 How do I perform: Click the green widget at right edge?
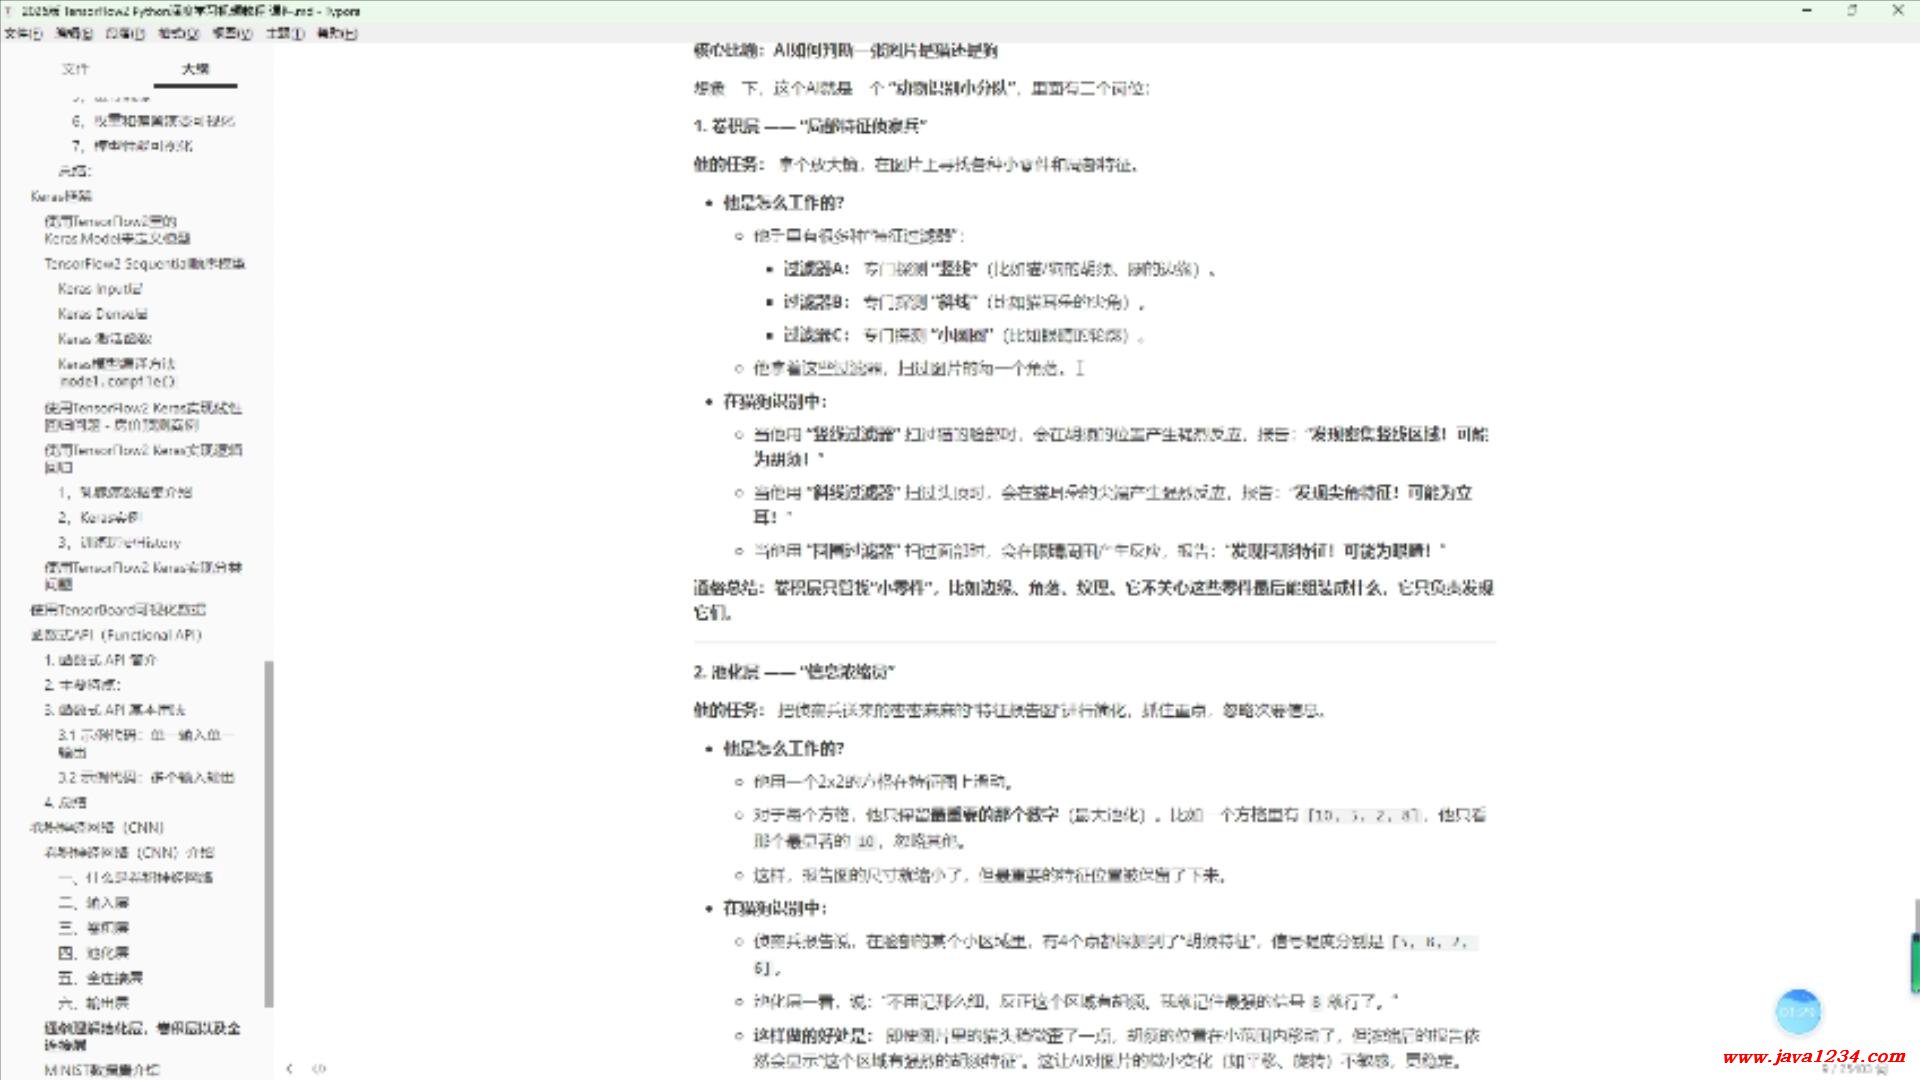[1914, 961]
